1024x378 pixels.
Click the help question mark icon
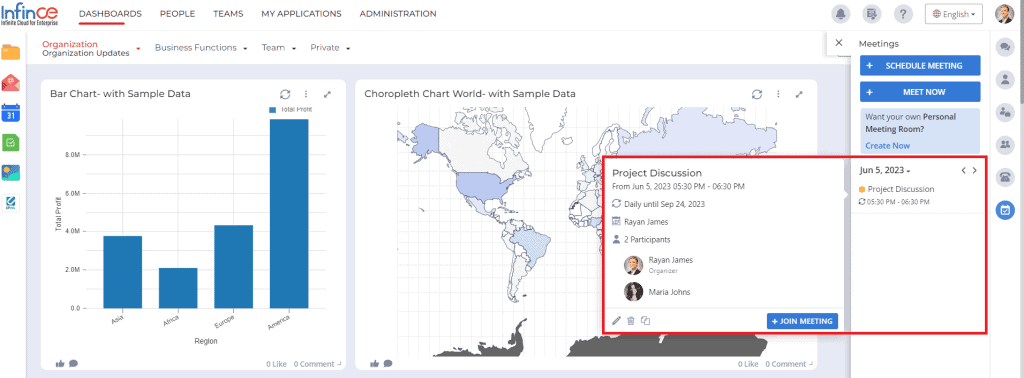(x=903, y=14)
